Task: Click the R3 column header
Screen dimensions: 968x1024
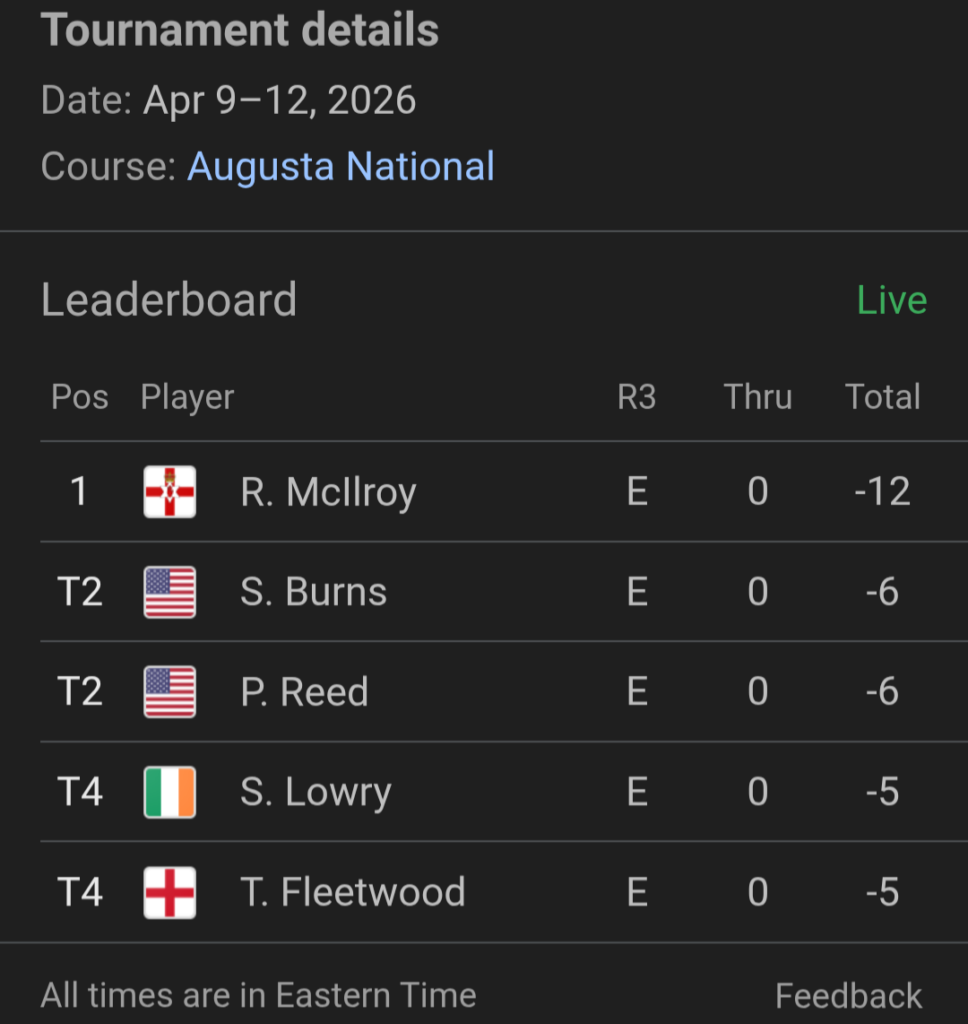Action: 636,397
